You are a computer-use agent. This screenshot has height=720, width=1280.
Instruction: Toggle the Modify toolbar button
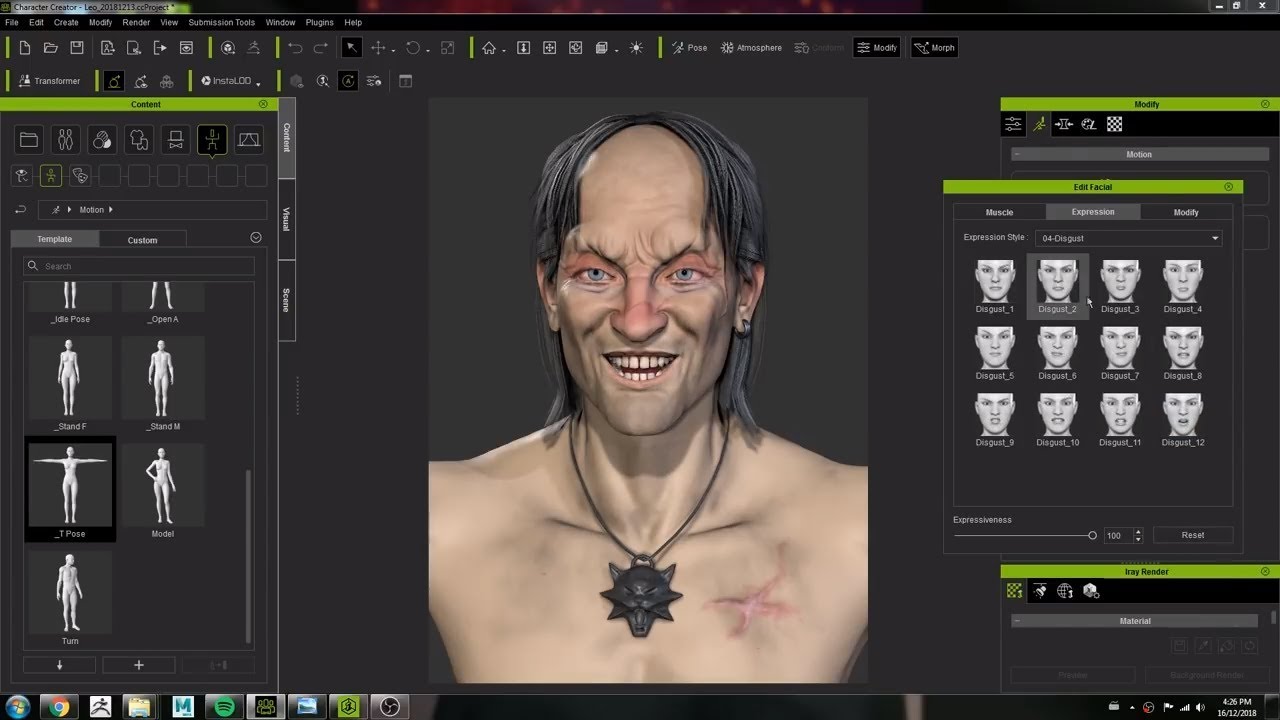[x=877, y=48]
